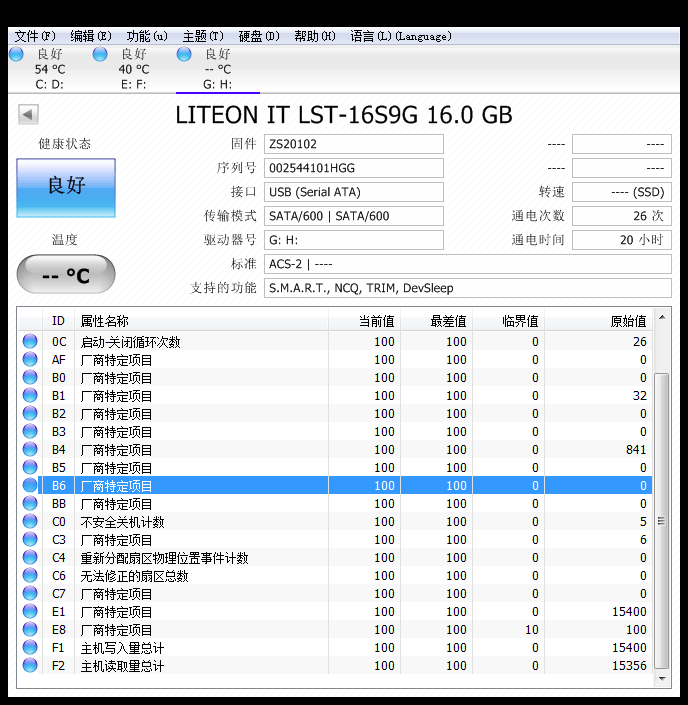Click status icon of attribute BB
This screenshot has width=688, height=705.
coord(30,503)
